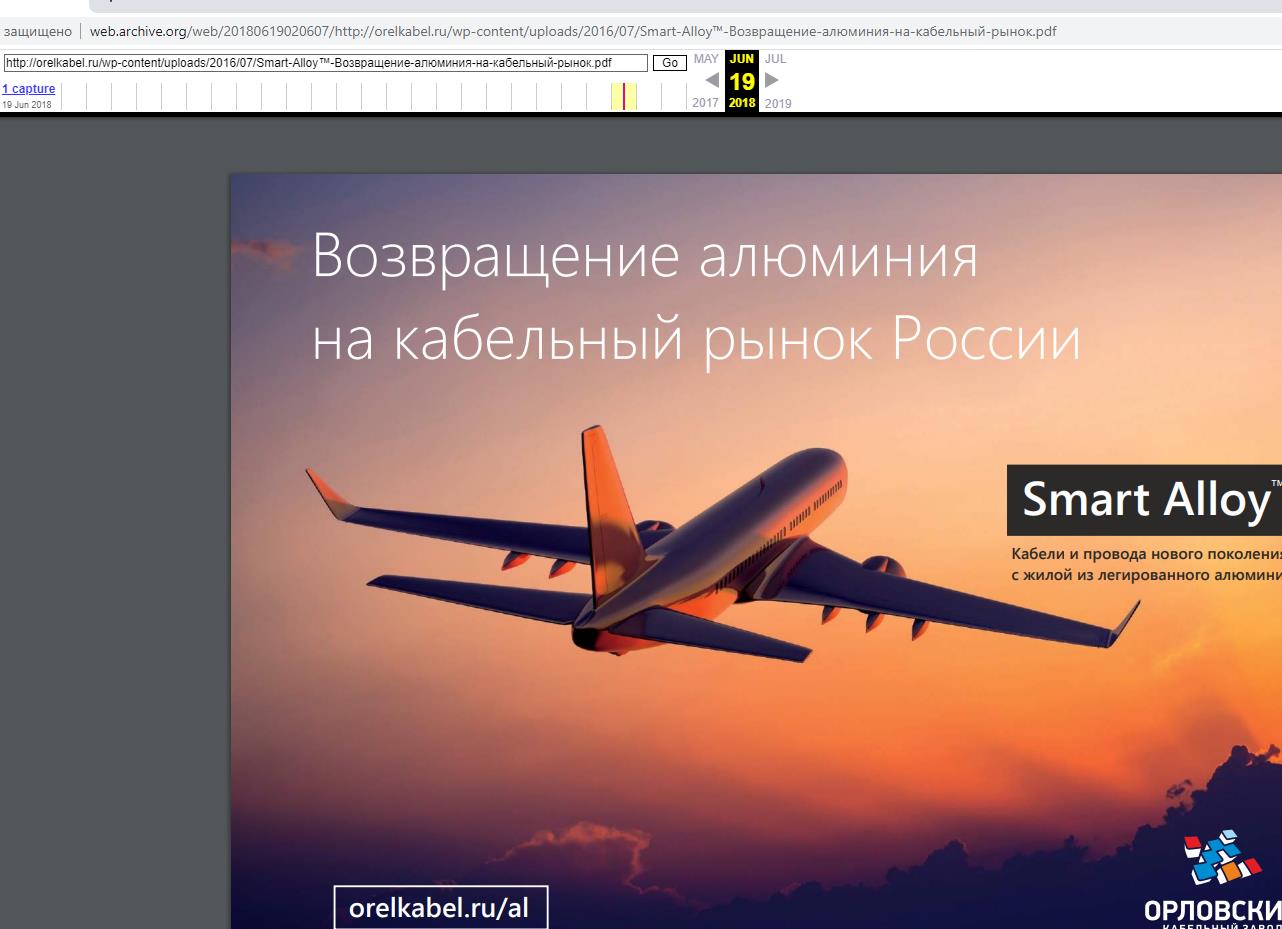Image resolution: width=1282 pixels, height=929 pixels.
Task: Click the "19 Jun 2018" capture date text
Action: (27, 105)
